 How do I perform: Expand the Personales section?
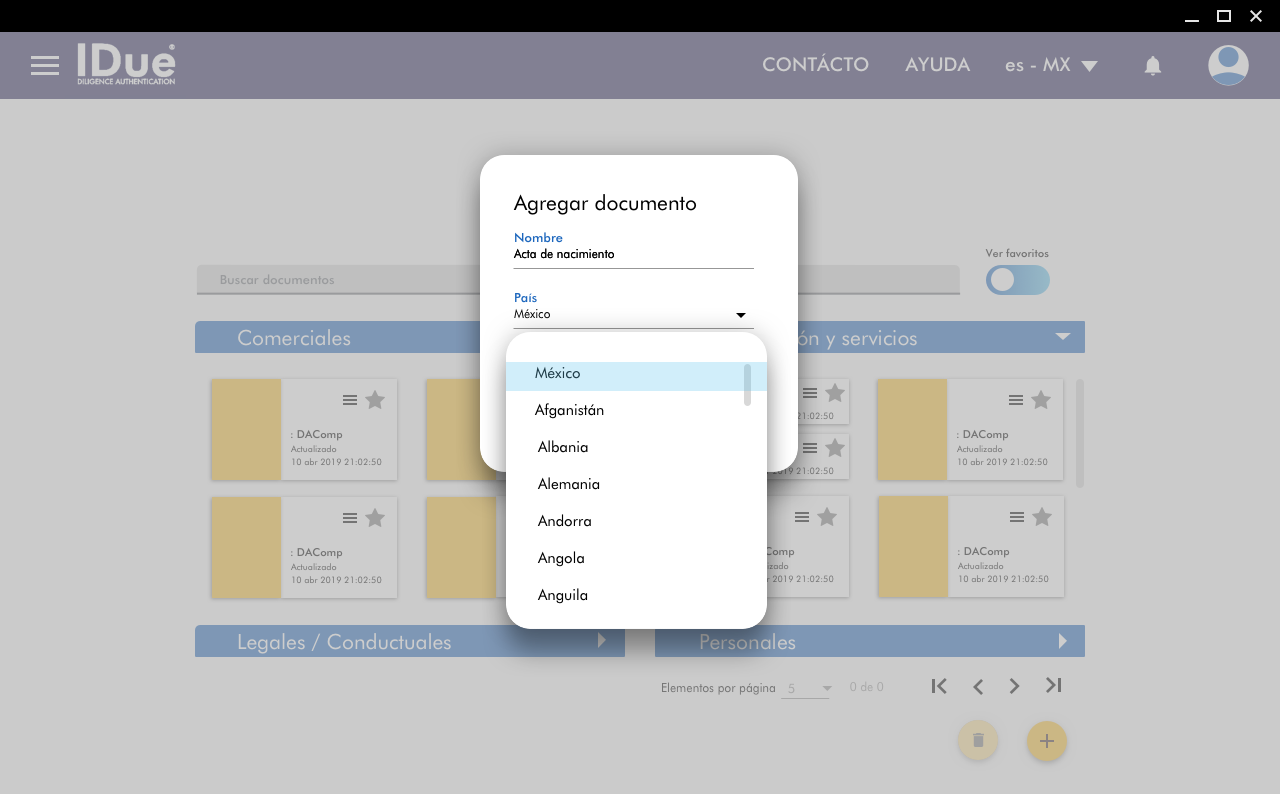click(x=1062, y=641)
